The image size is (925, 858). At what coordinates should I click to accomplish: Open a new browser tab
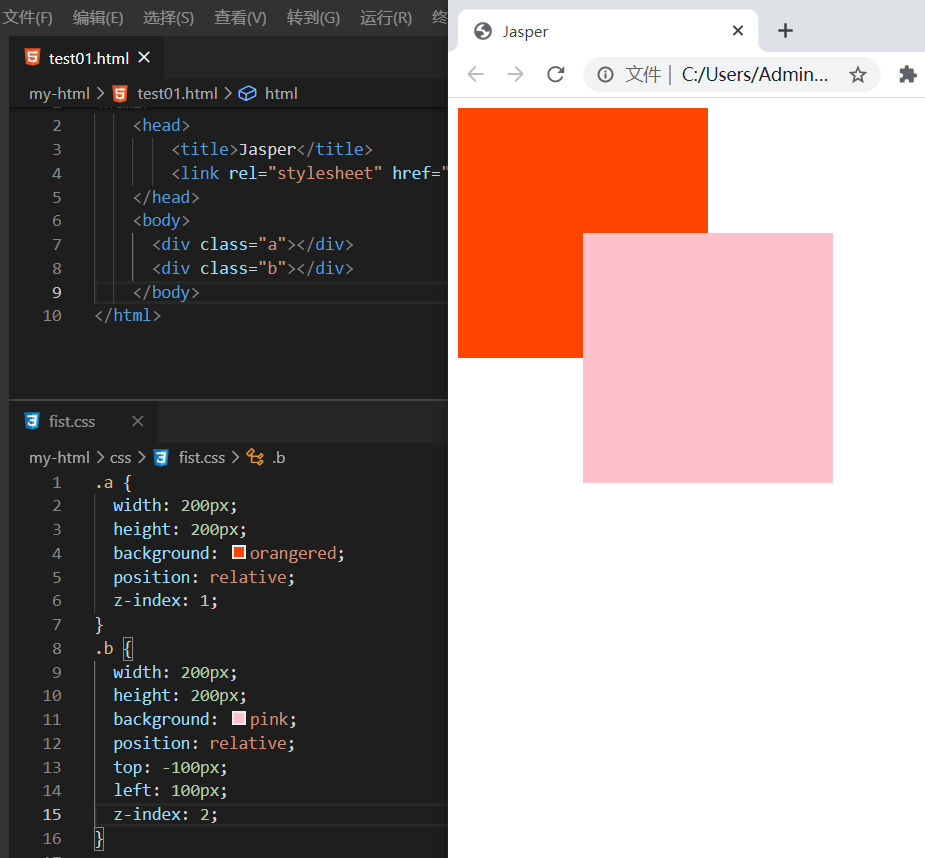tap(785, 31)
